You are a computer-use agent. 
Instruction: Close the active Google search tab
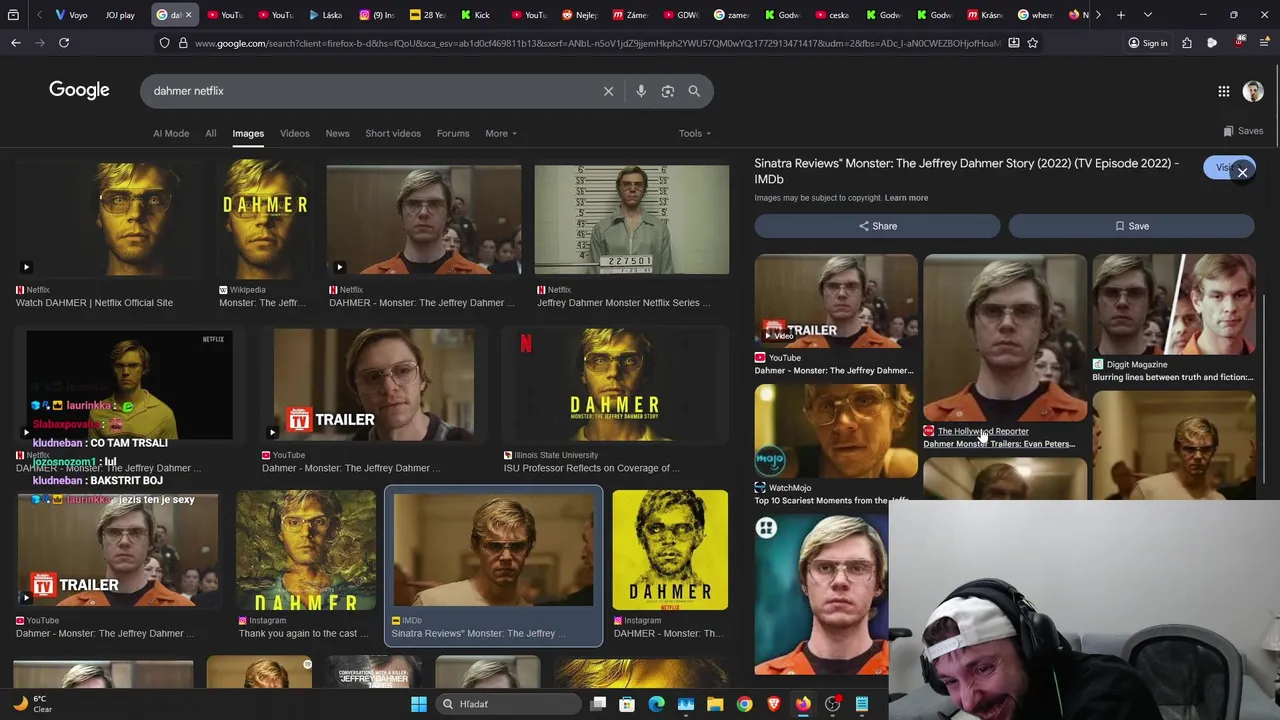188,15
